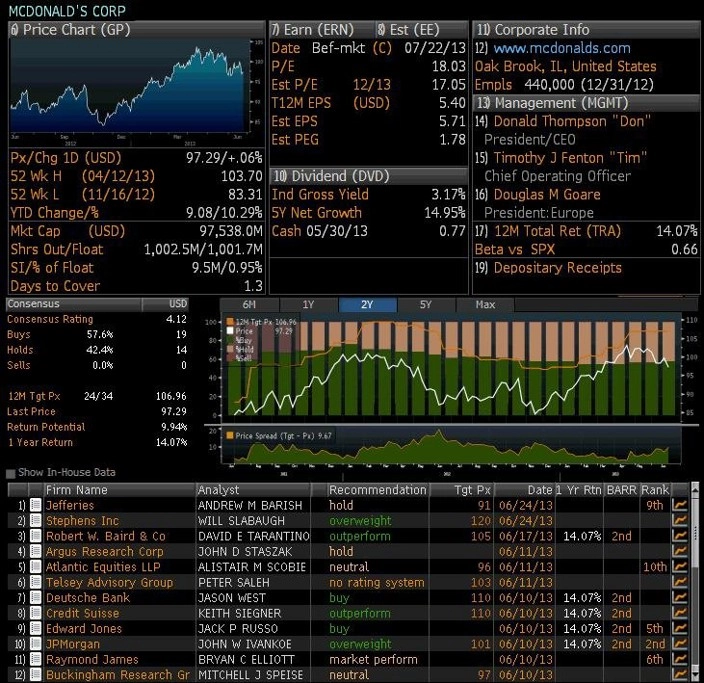Click the chart icon in Raymond James row

tap(680, 659)
